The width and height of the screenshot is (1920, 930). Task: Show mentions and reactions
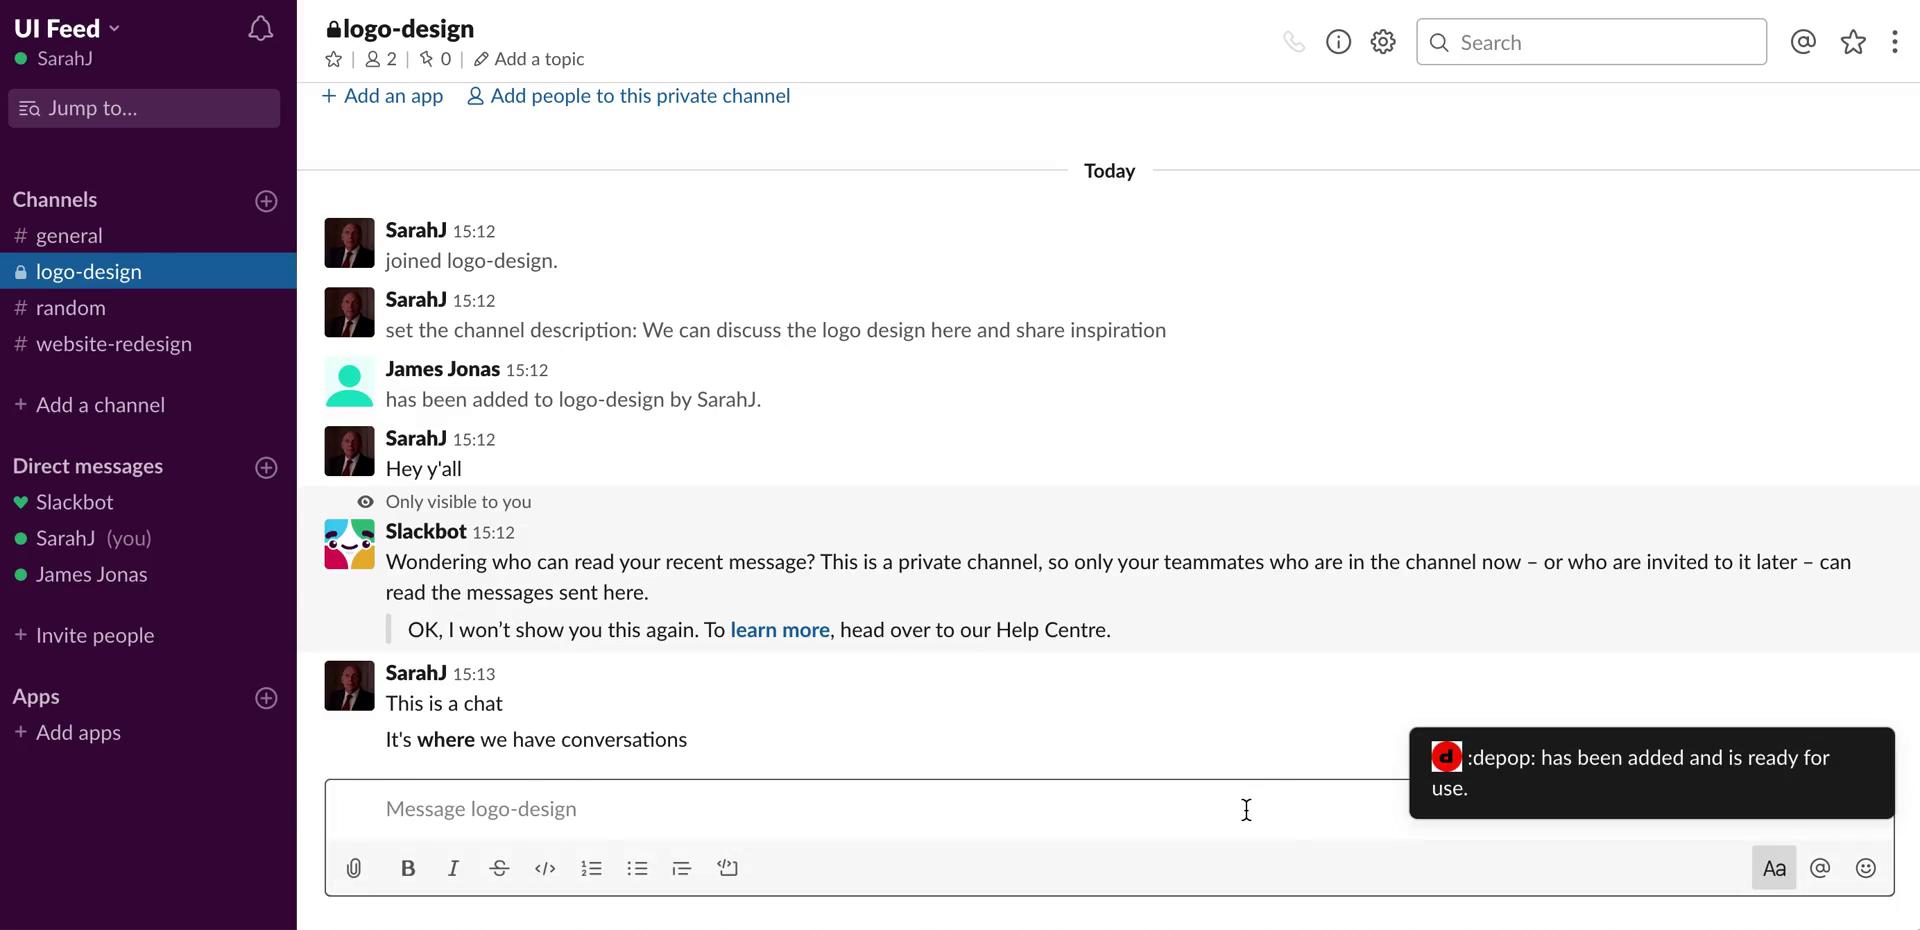point(1803,42)
